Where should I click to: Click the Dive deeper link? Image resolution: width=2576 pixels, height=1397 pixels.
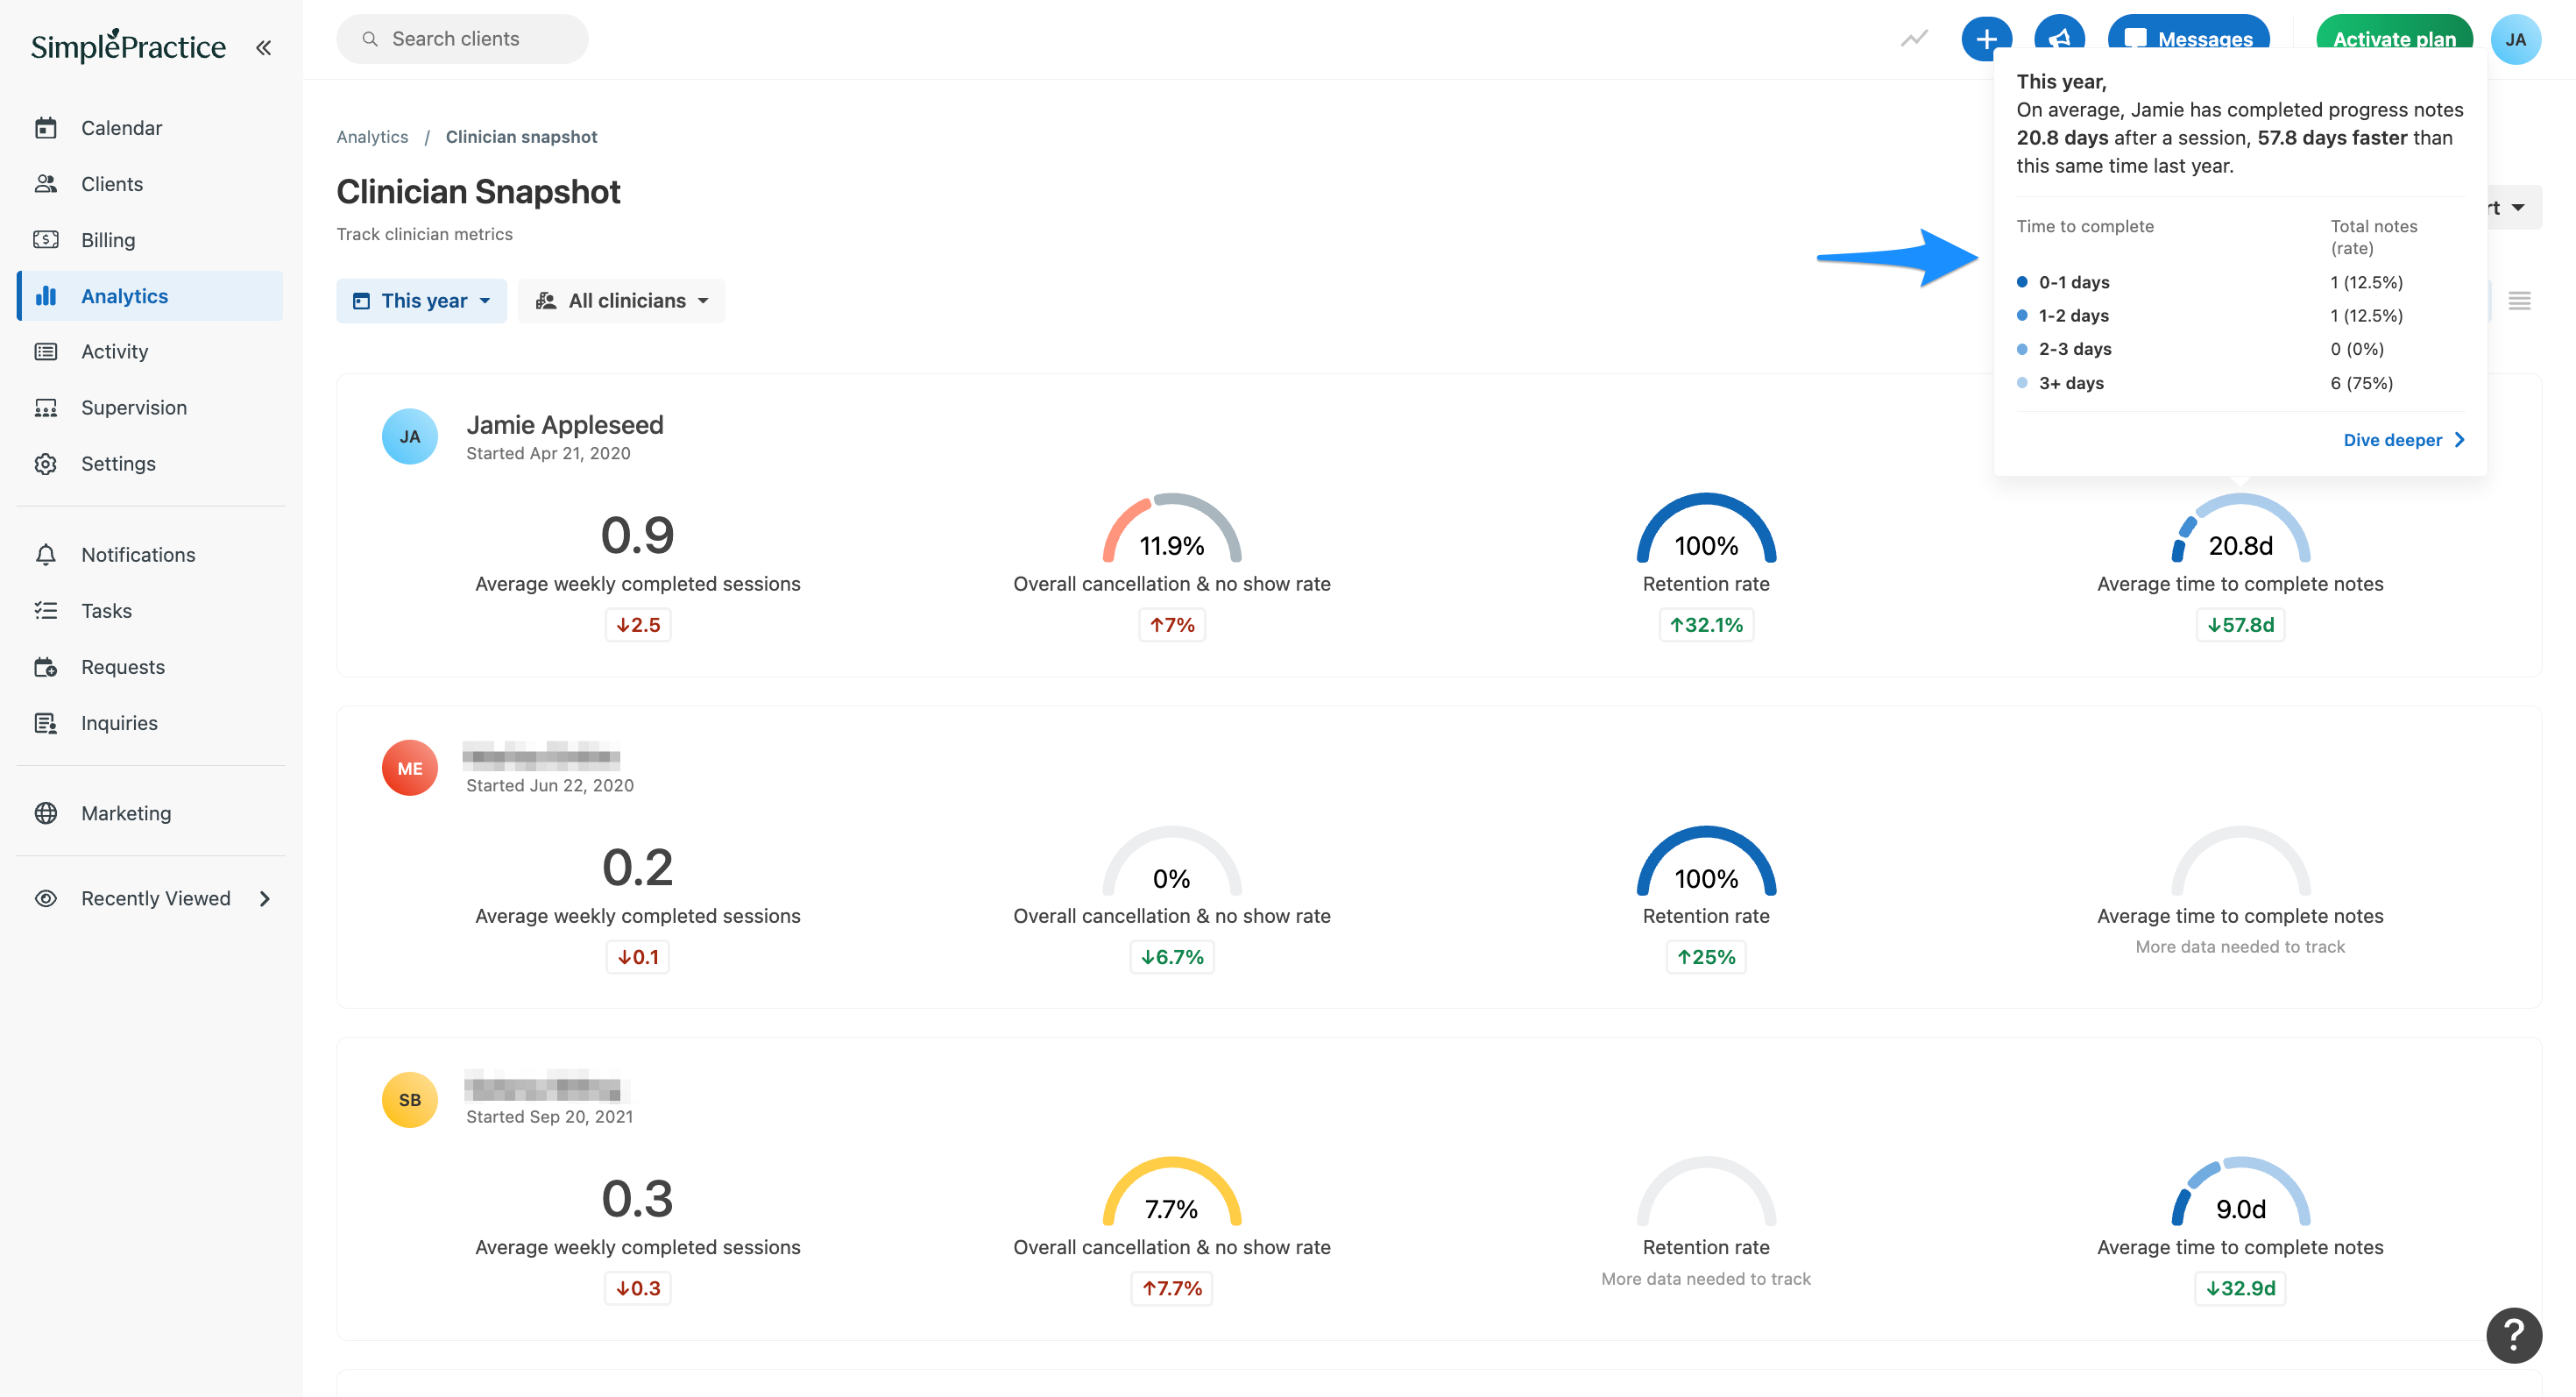click(2404, 440)
